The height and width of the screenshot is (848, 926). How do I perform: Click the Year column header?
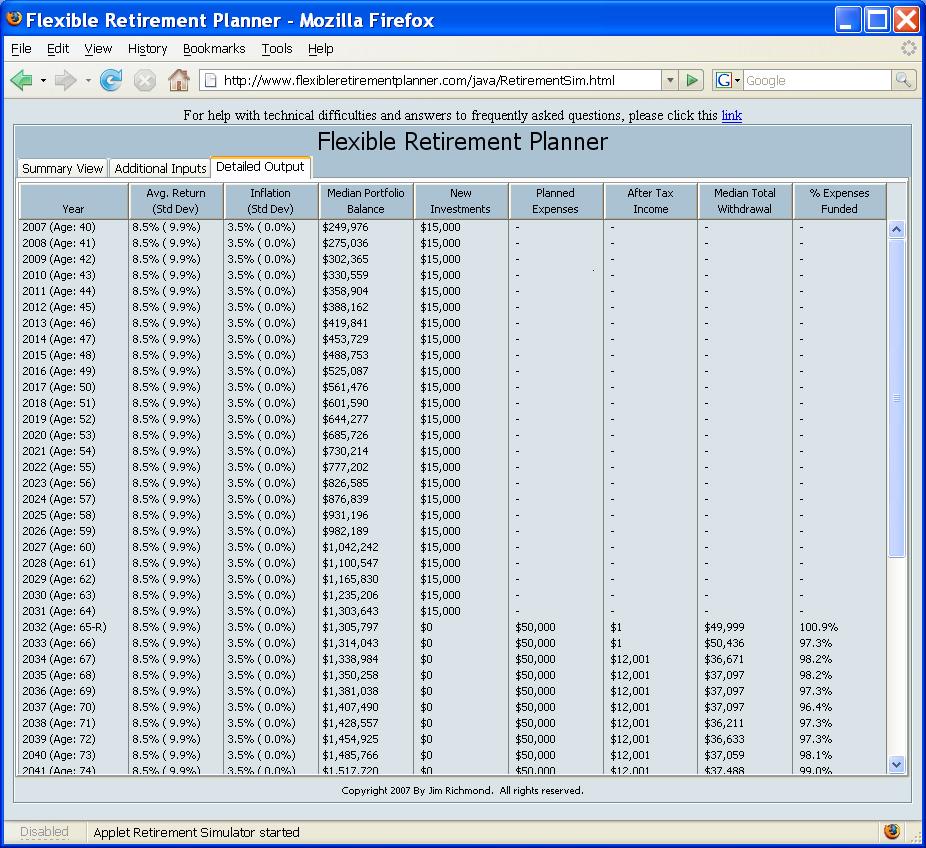[73, 201]
